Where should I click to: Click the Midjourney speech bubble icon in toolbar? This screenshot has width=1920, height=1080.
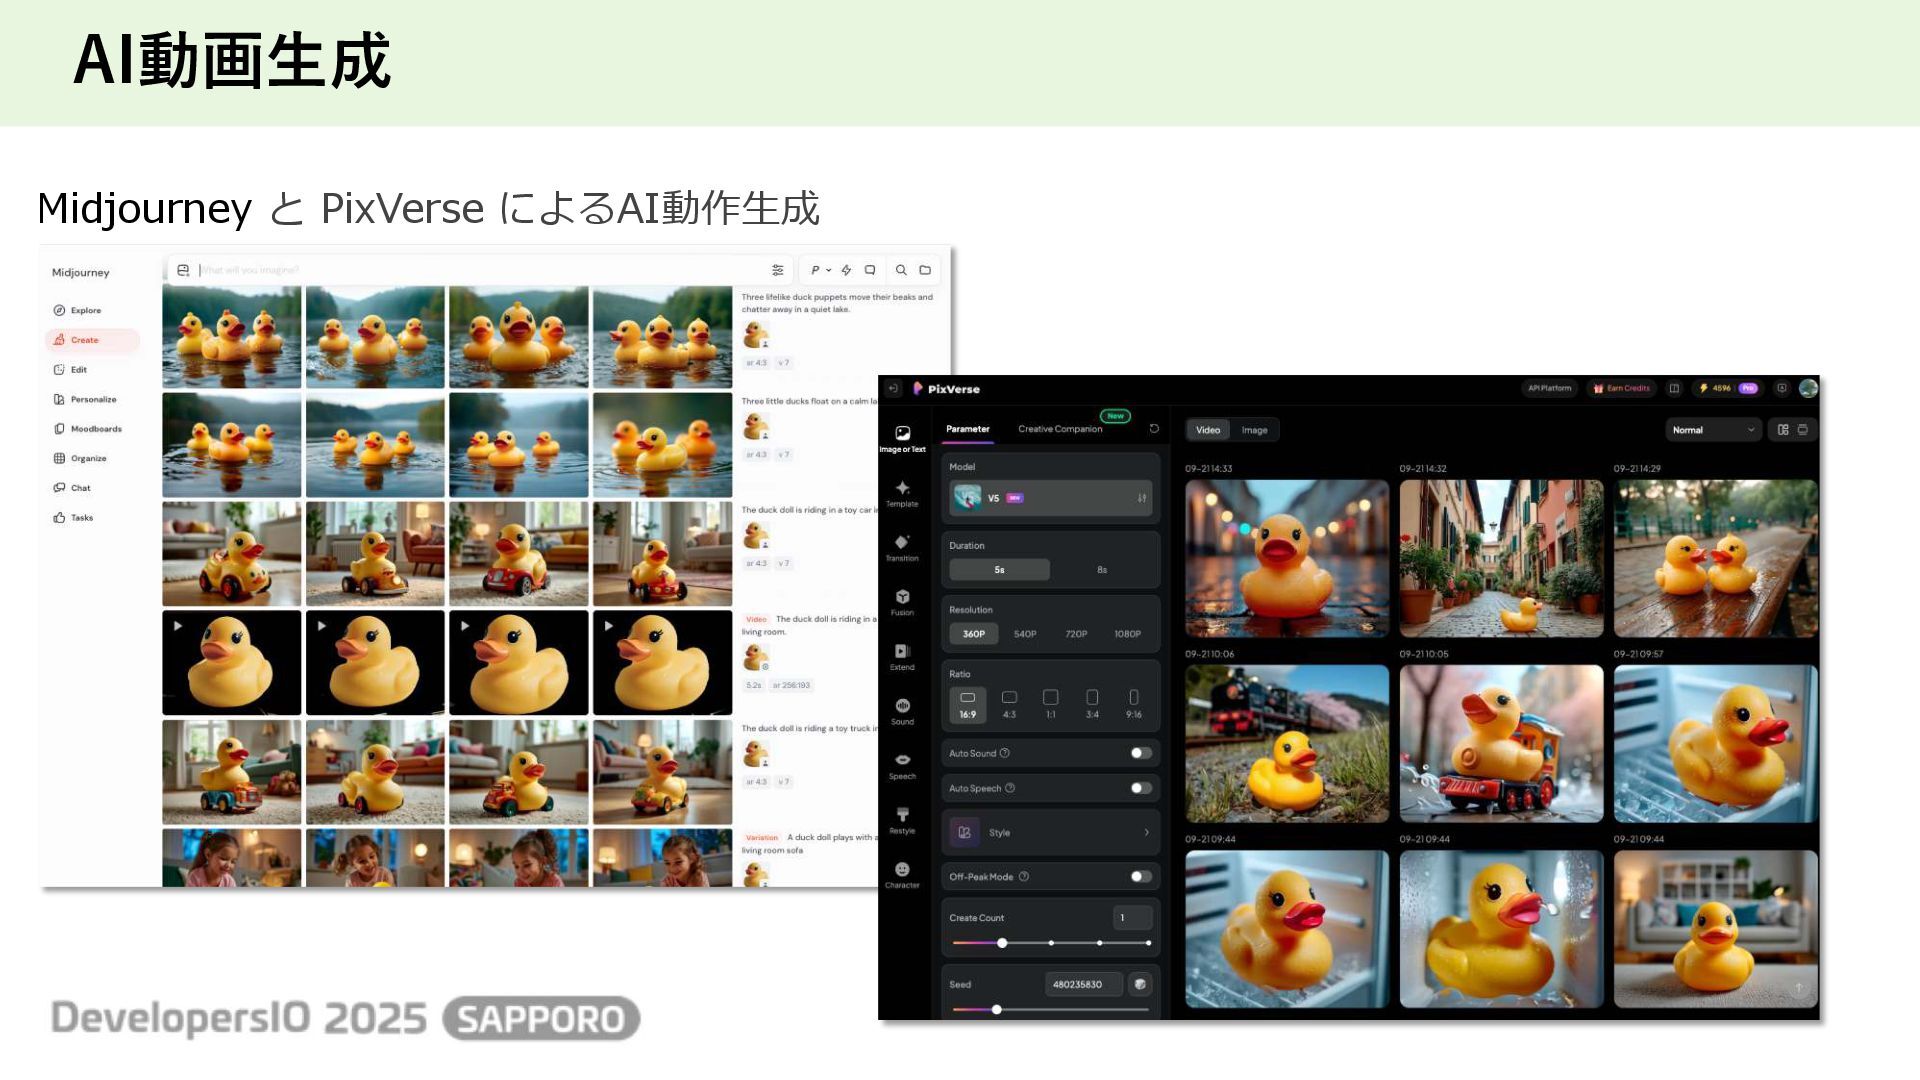pos(870,270)
